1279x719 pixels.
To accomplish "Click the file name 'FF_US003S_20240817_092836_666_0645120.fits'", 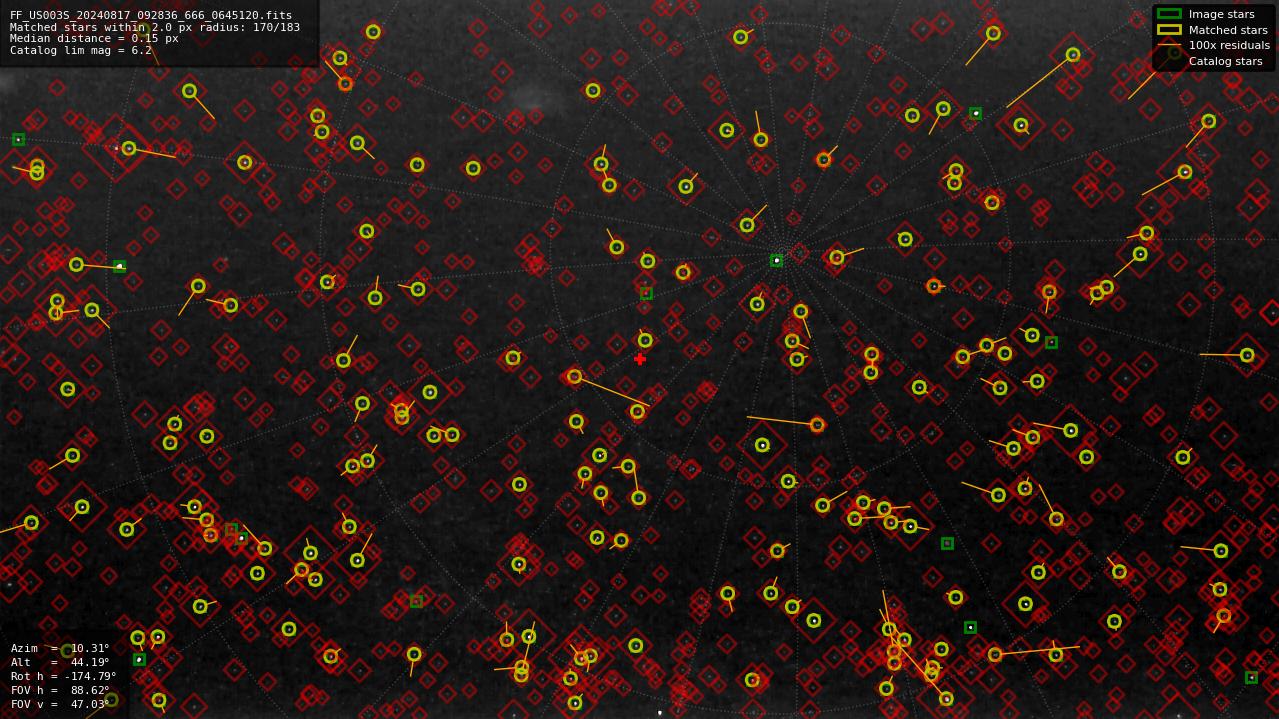I will [151, 16].
